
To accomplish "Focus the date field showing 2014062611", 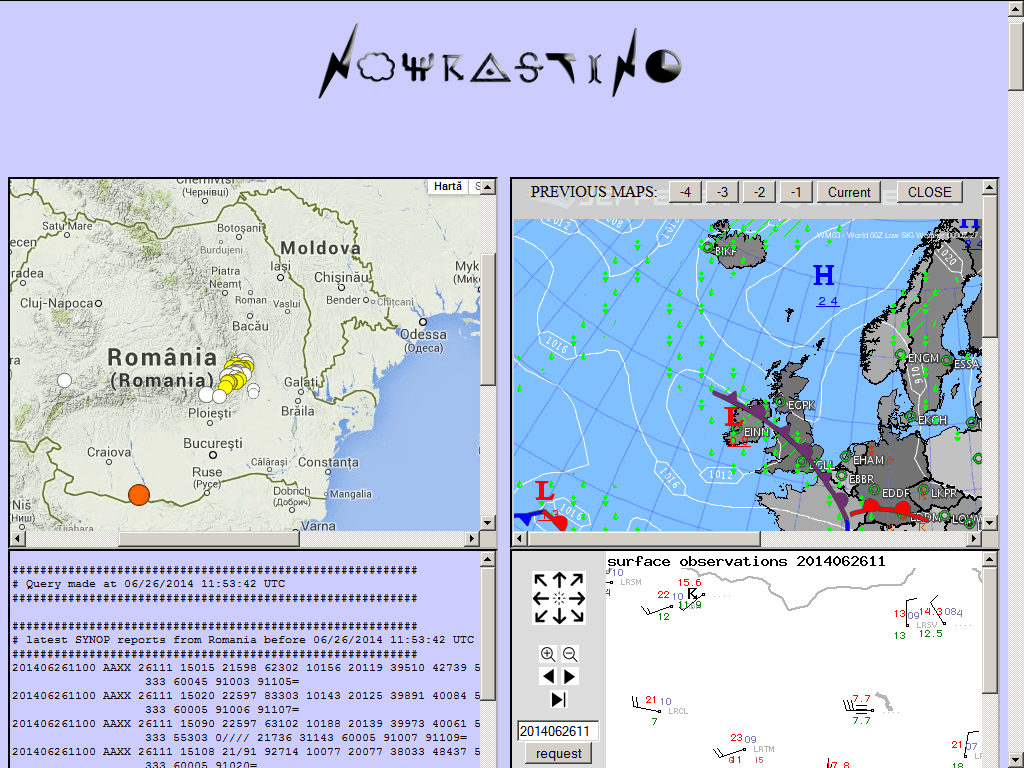I will (x=558, y=731).
